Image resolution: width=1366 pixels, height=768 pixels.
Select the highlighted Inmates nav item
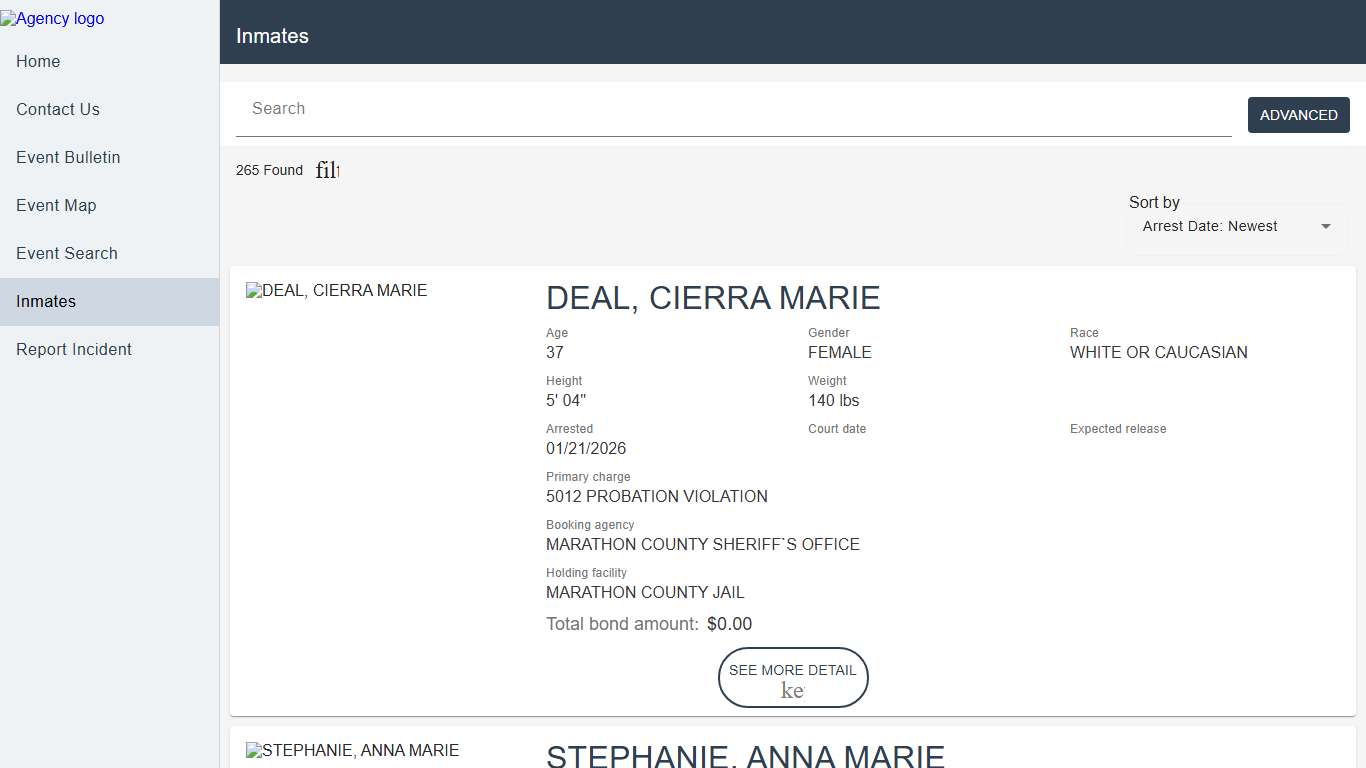[x=45, y=301]
